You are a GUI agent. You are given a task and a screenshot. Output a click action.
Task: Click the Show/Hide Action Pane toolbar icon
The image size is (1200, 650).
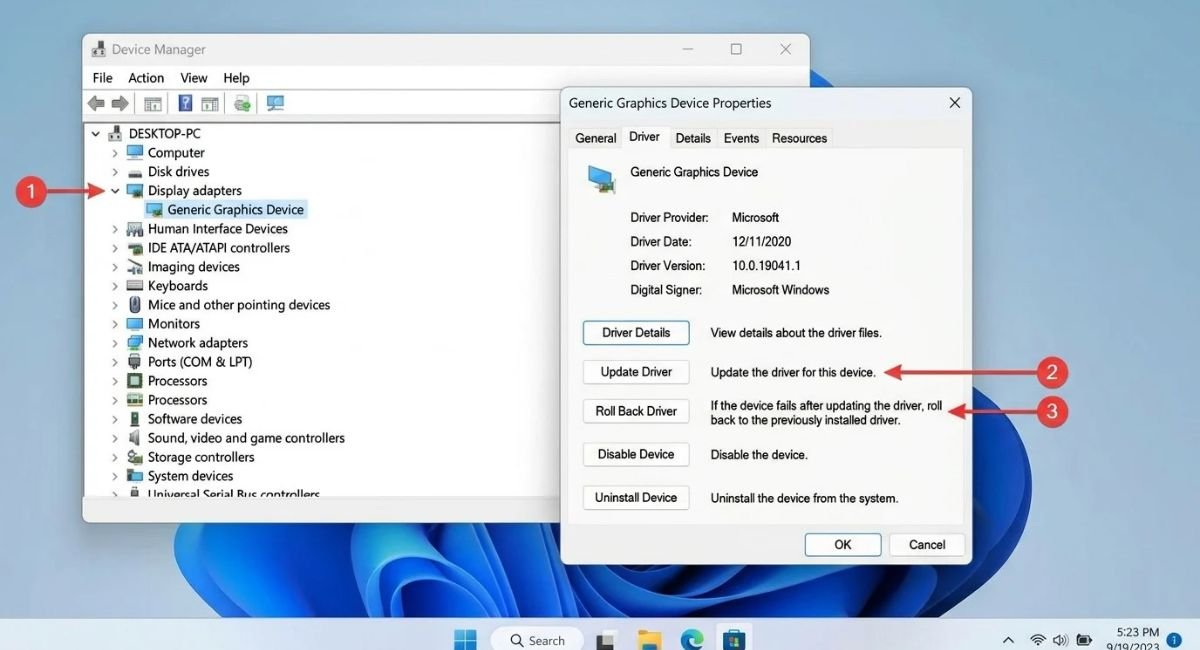[x=210, y=103]
